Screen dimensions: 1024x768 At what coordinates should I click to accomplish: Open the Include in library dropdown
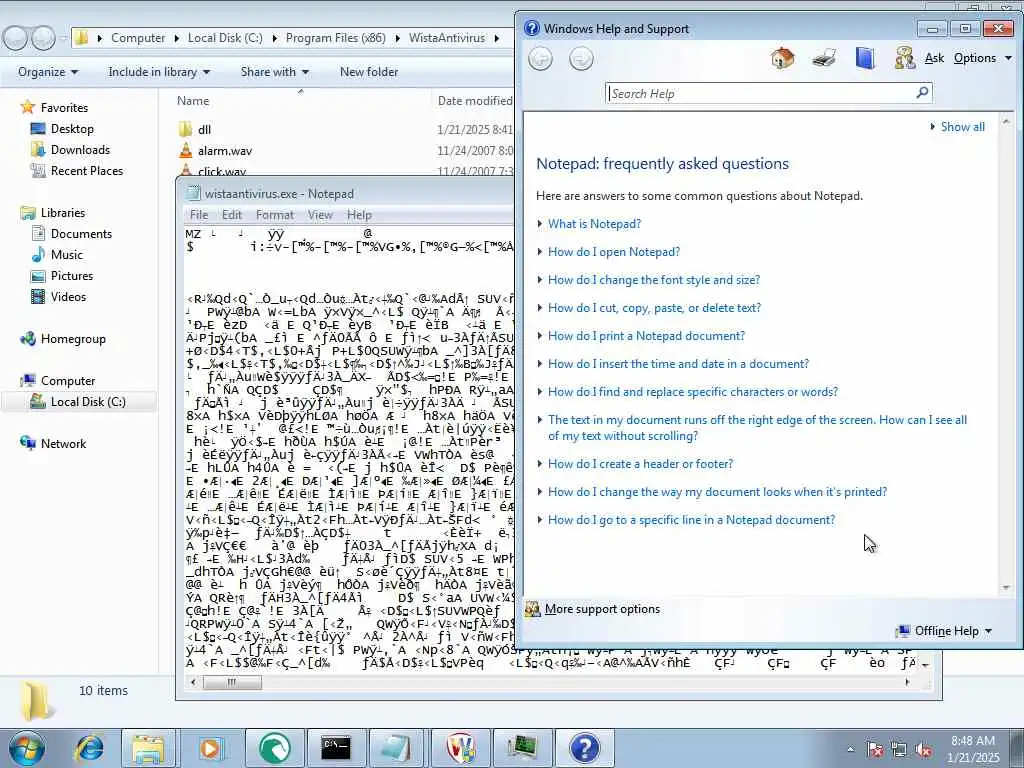(x=159, y=72)
